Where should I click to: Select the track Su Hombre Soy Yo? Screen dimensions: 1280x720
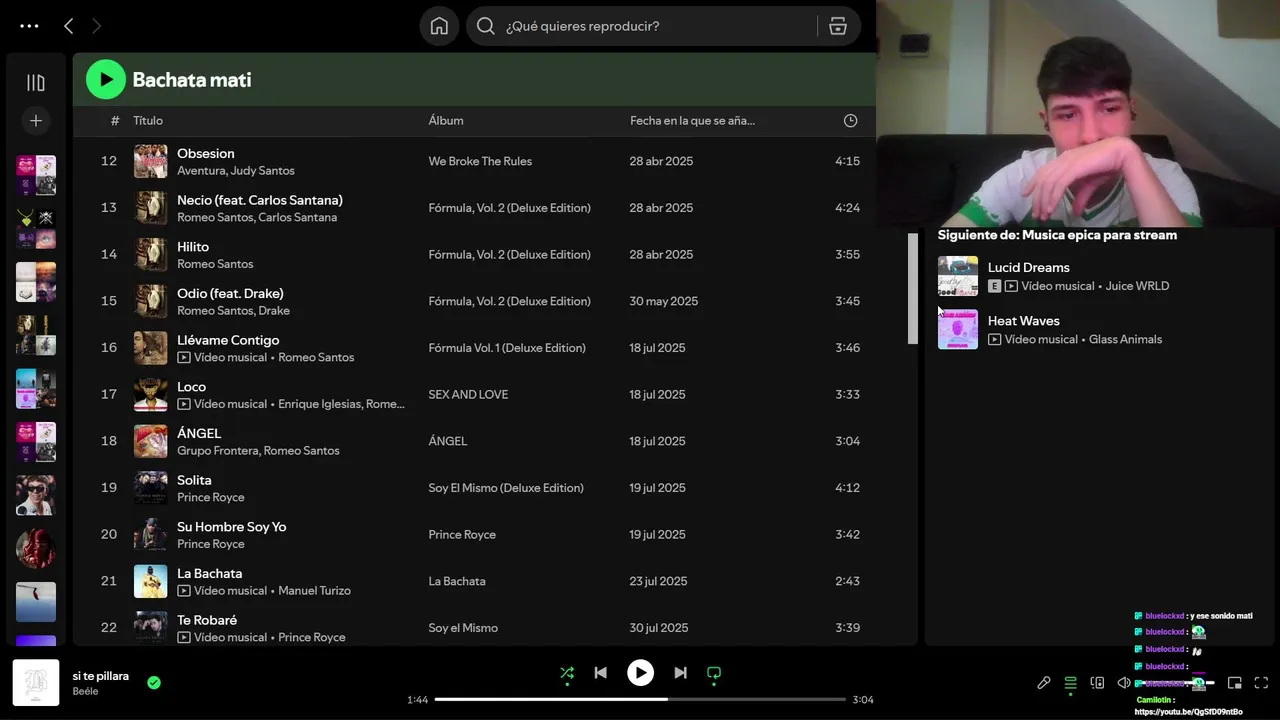click(231, 527)
